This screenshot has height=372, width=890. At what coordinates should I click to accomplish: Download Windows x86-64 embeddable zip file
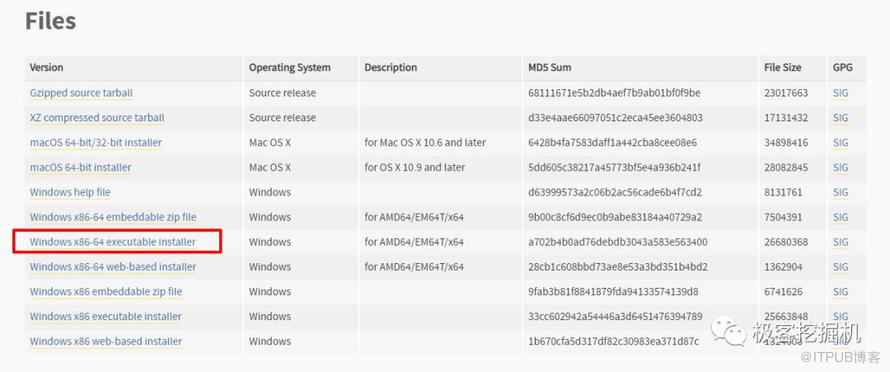coord(113,217)
